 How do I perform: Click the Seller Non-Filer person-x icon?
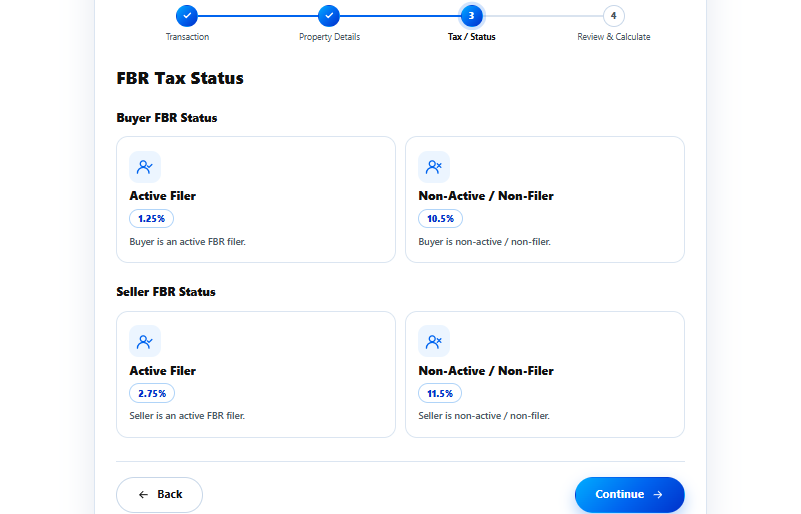(x=434, y=341)
